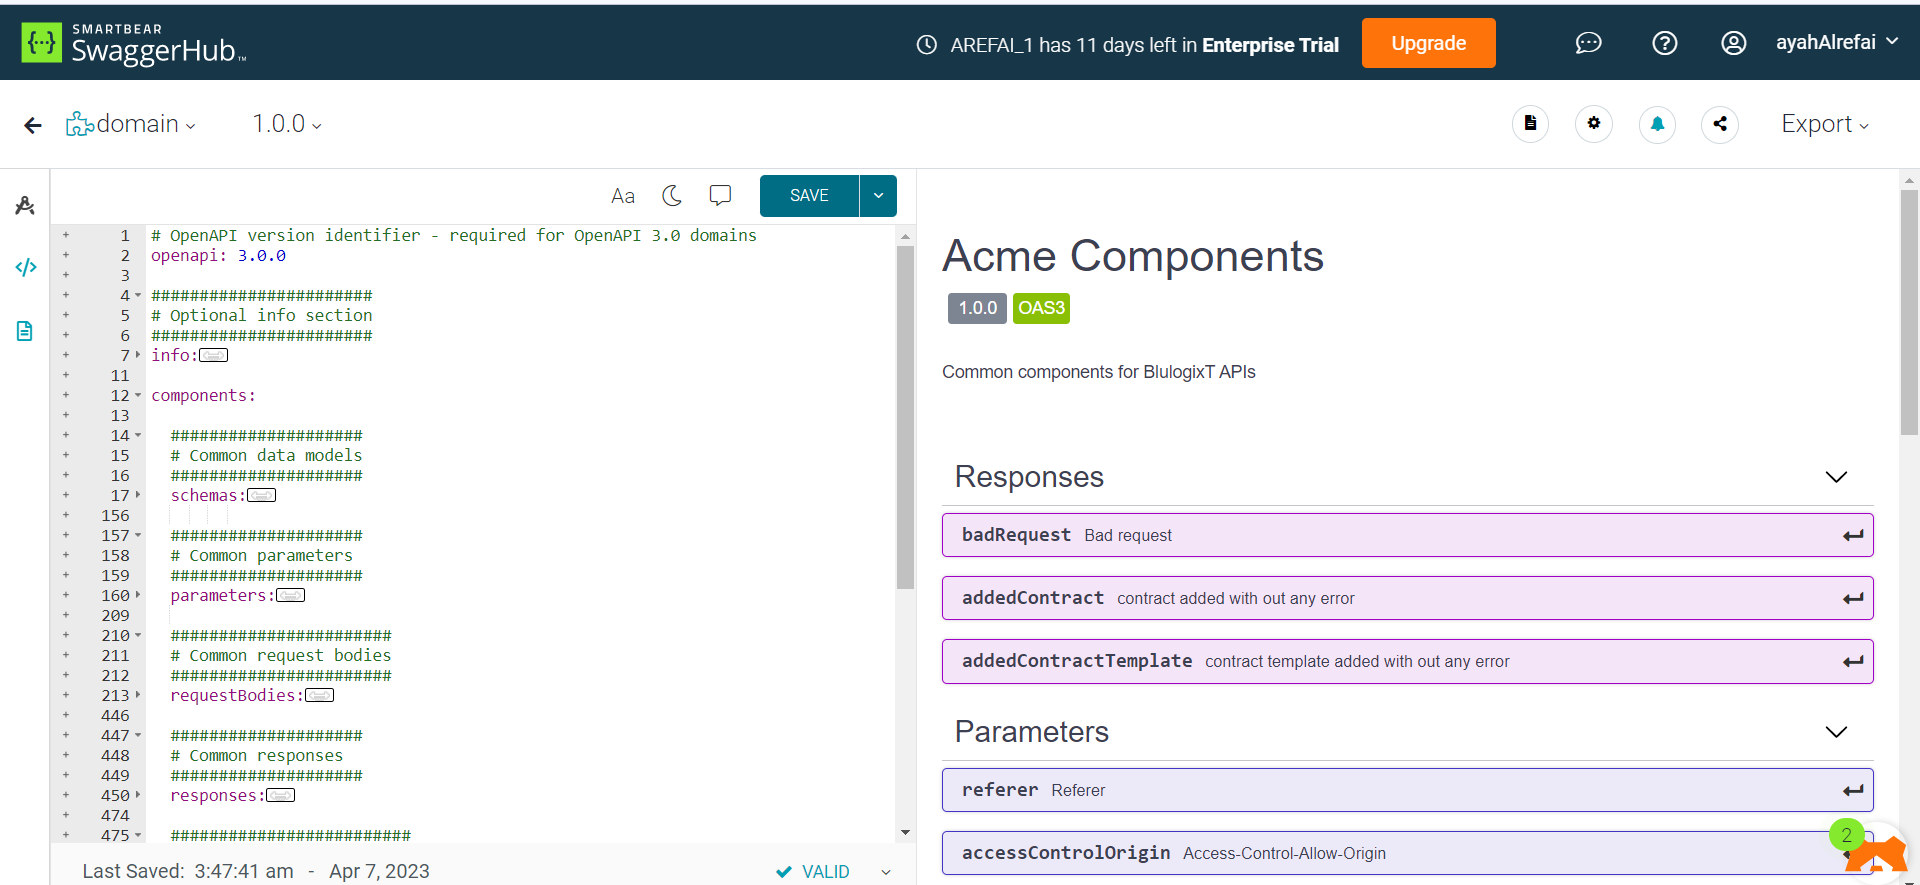Viewport: 1920px width, 885px height.
Task: Open the comments speech bubble in editor
Action: (x=720, y=195)
